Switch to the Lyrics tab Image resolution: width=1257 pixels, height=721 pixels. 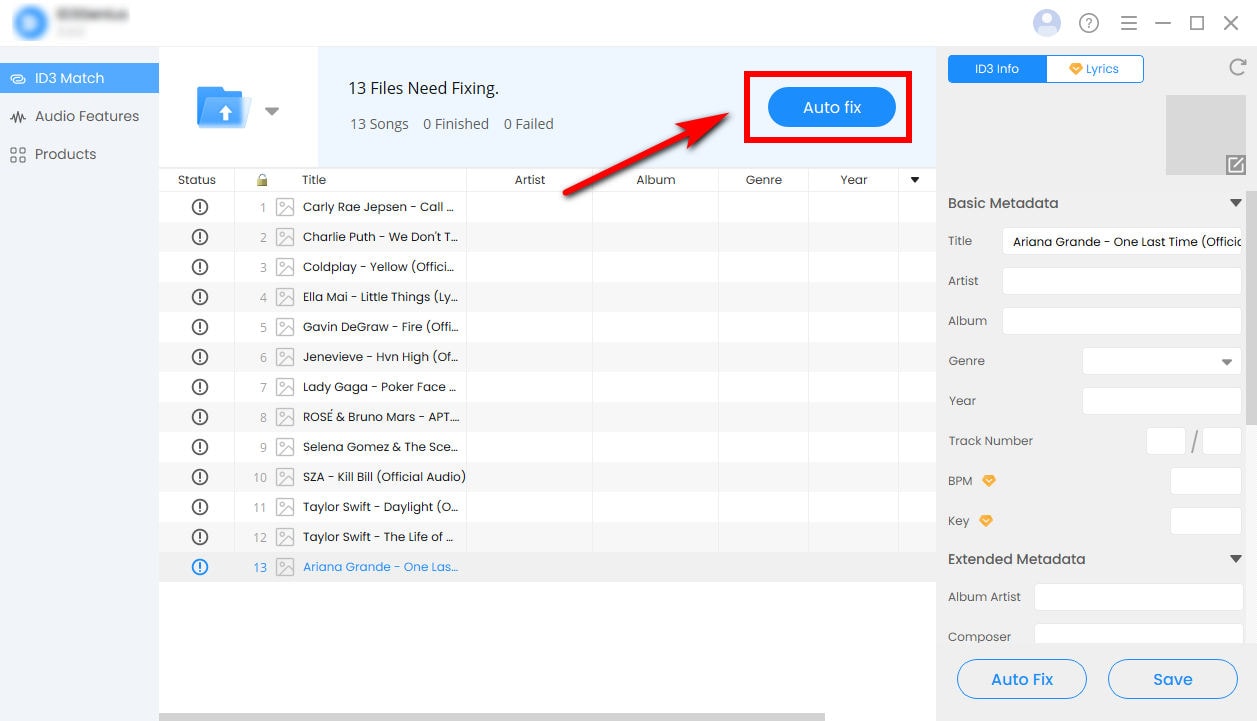tap(1095, 69)
